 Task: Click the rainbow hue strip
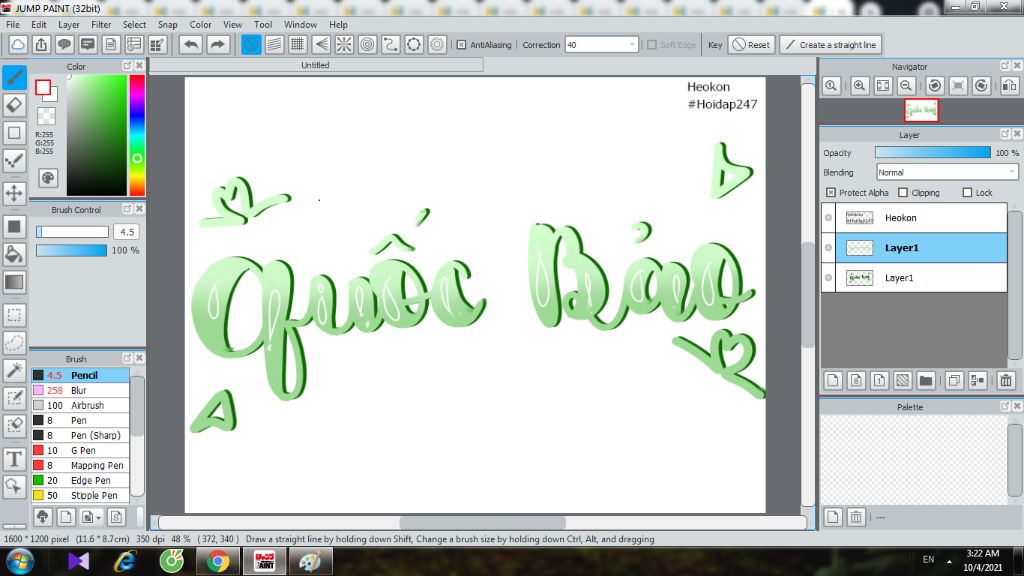(136, 135)
